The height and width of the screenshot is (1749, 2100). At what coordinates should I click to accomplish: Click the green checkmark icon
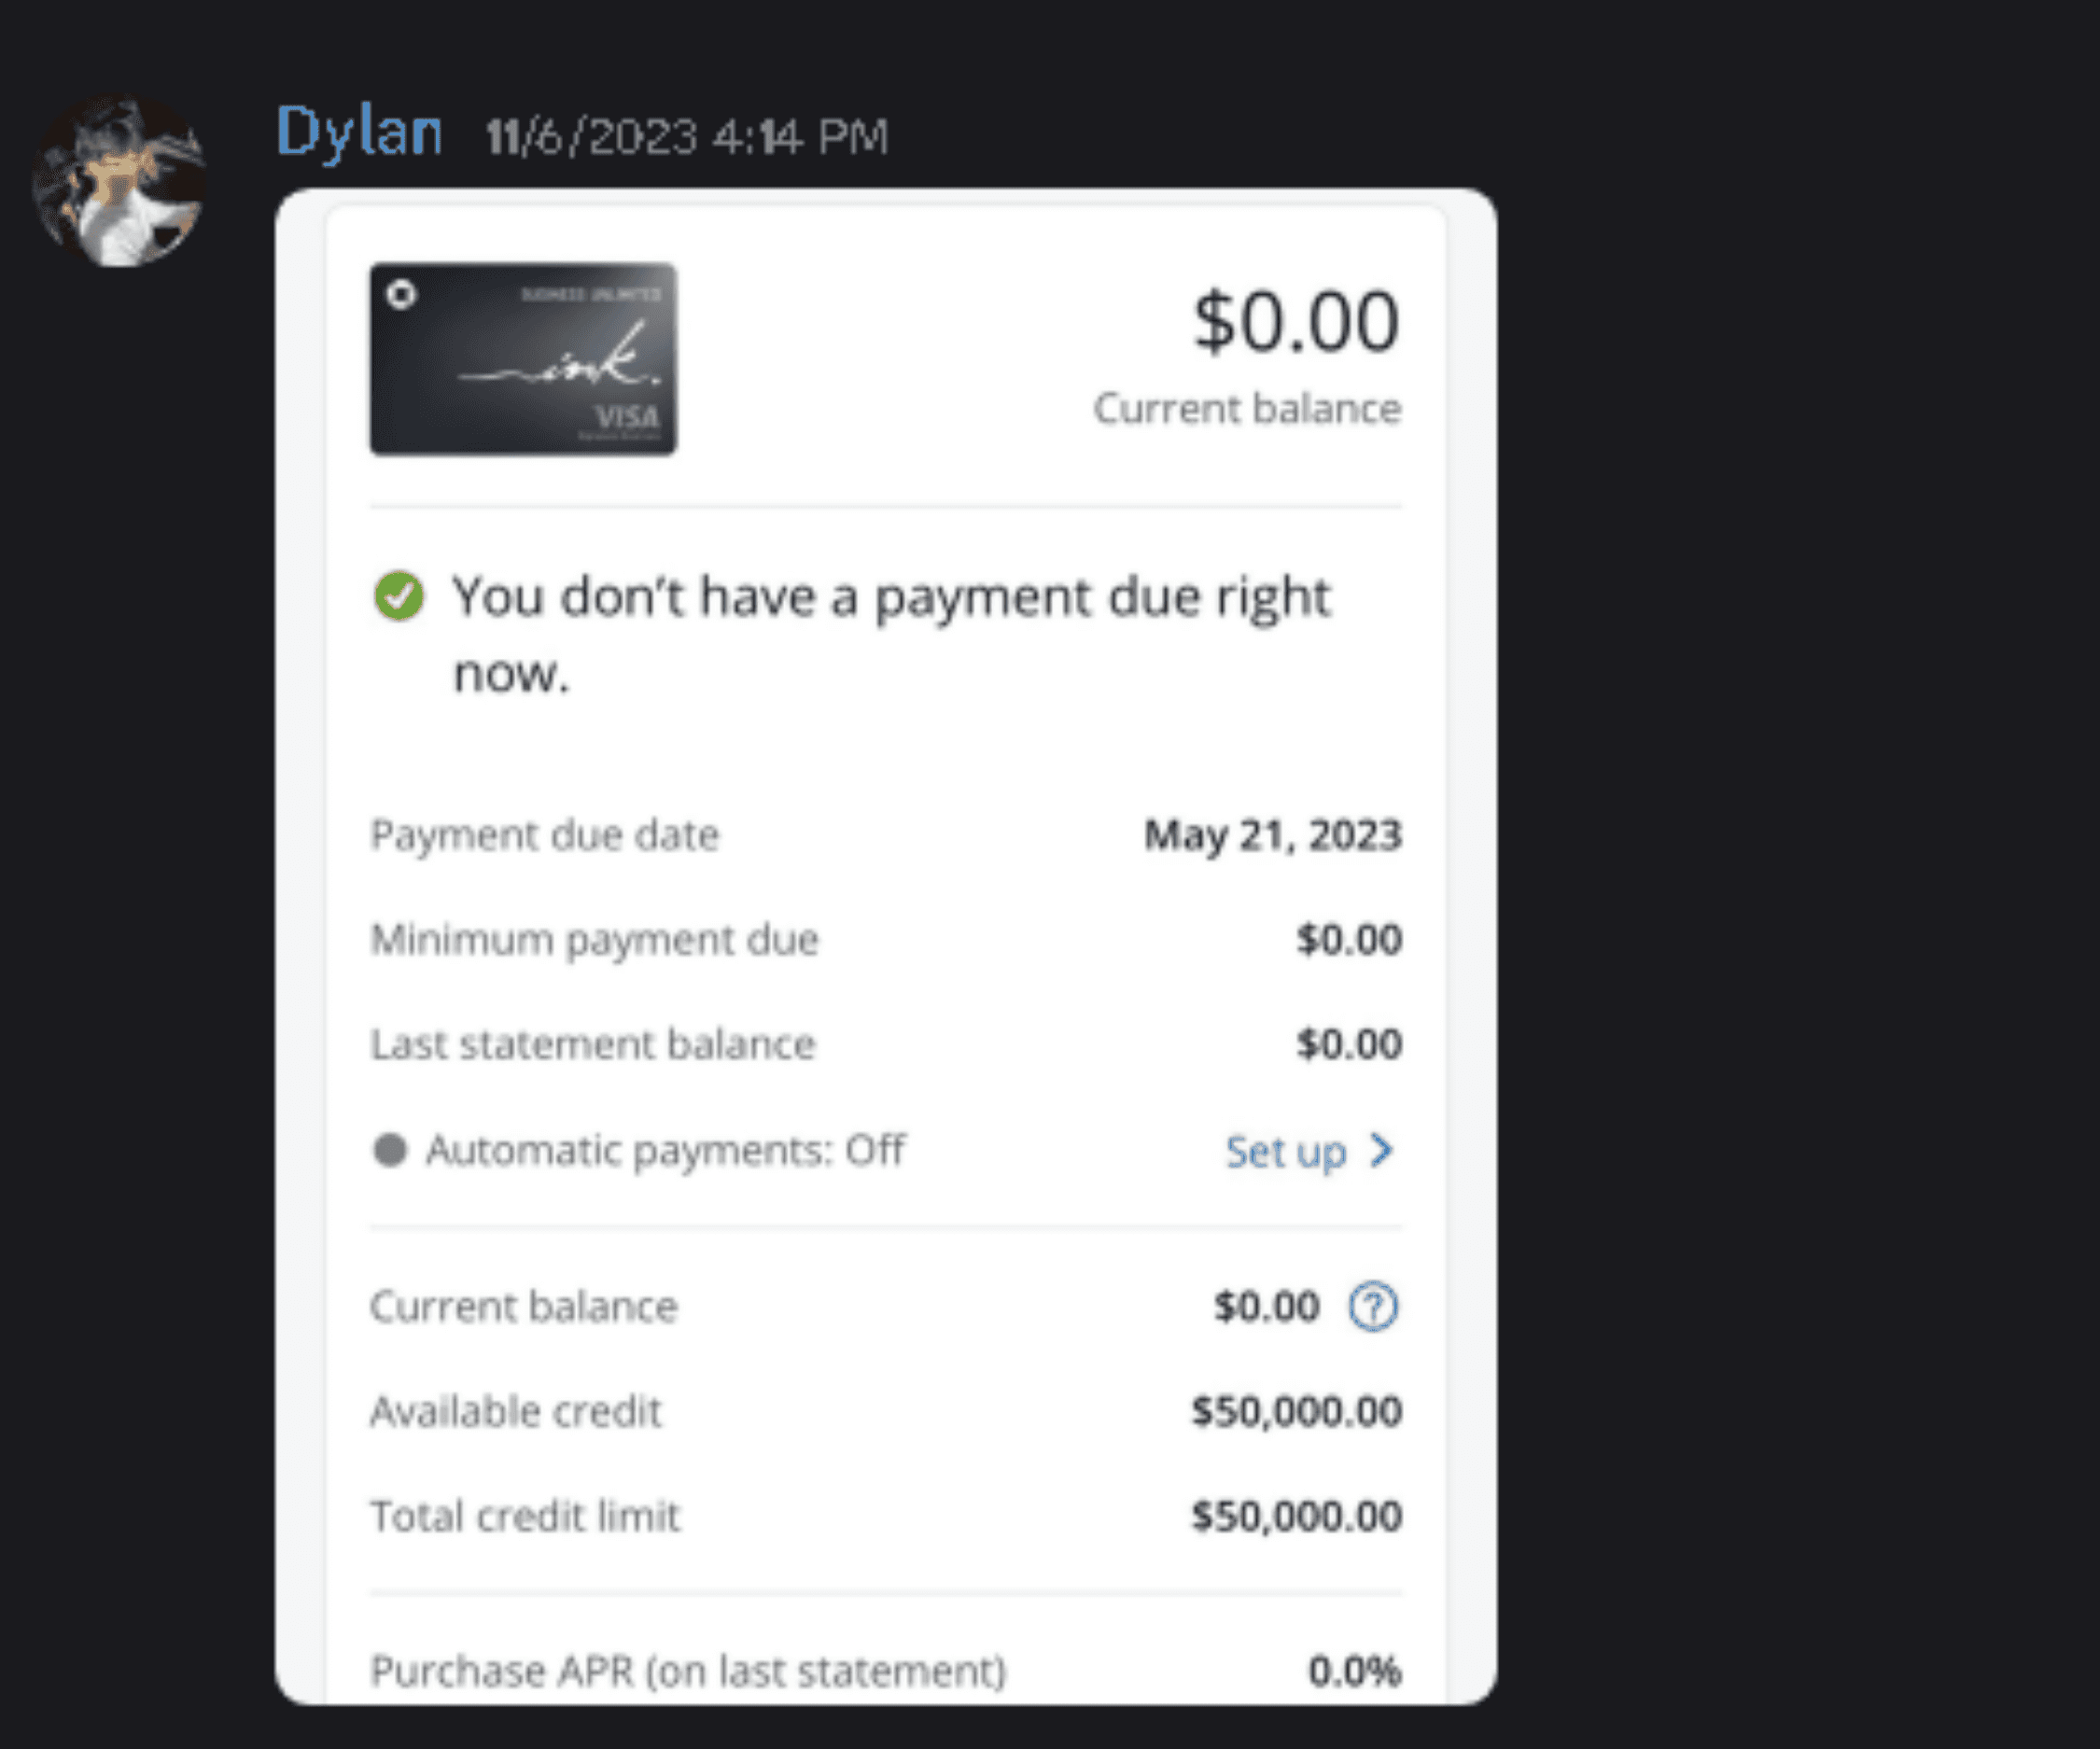point(399,596)
